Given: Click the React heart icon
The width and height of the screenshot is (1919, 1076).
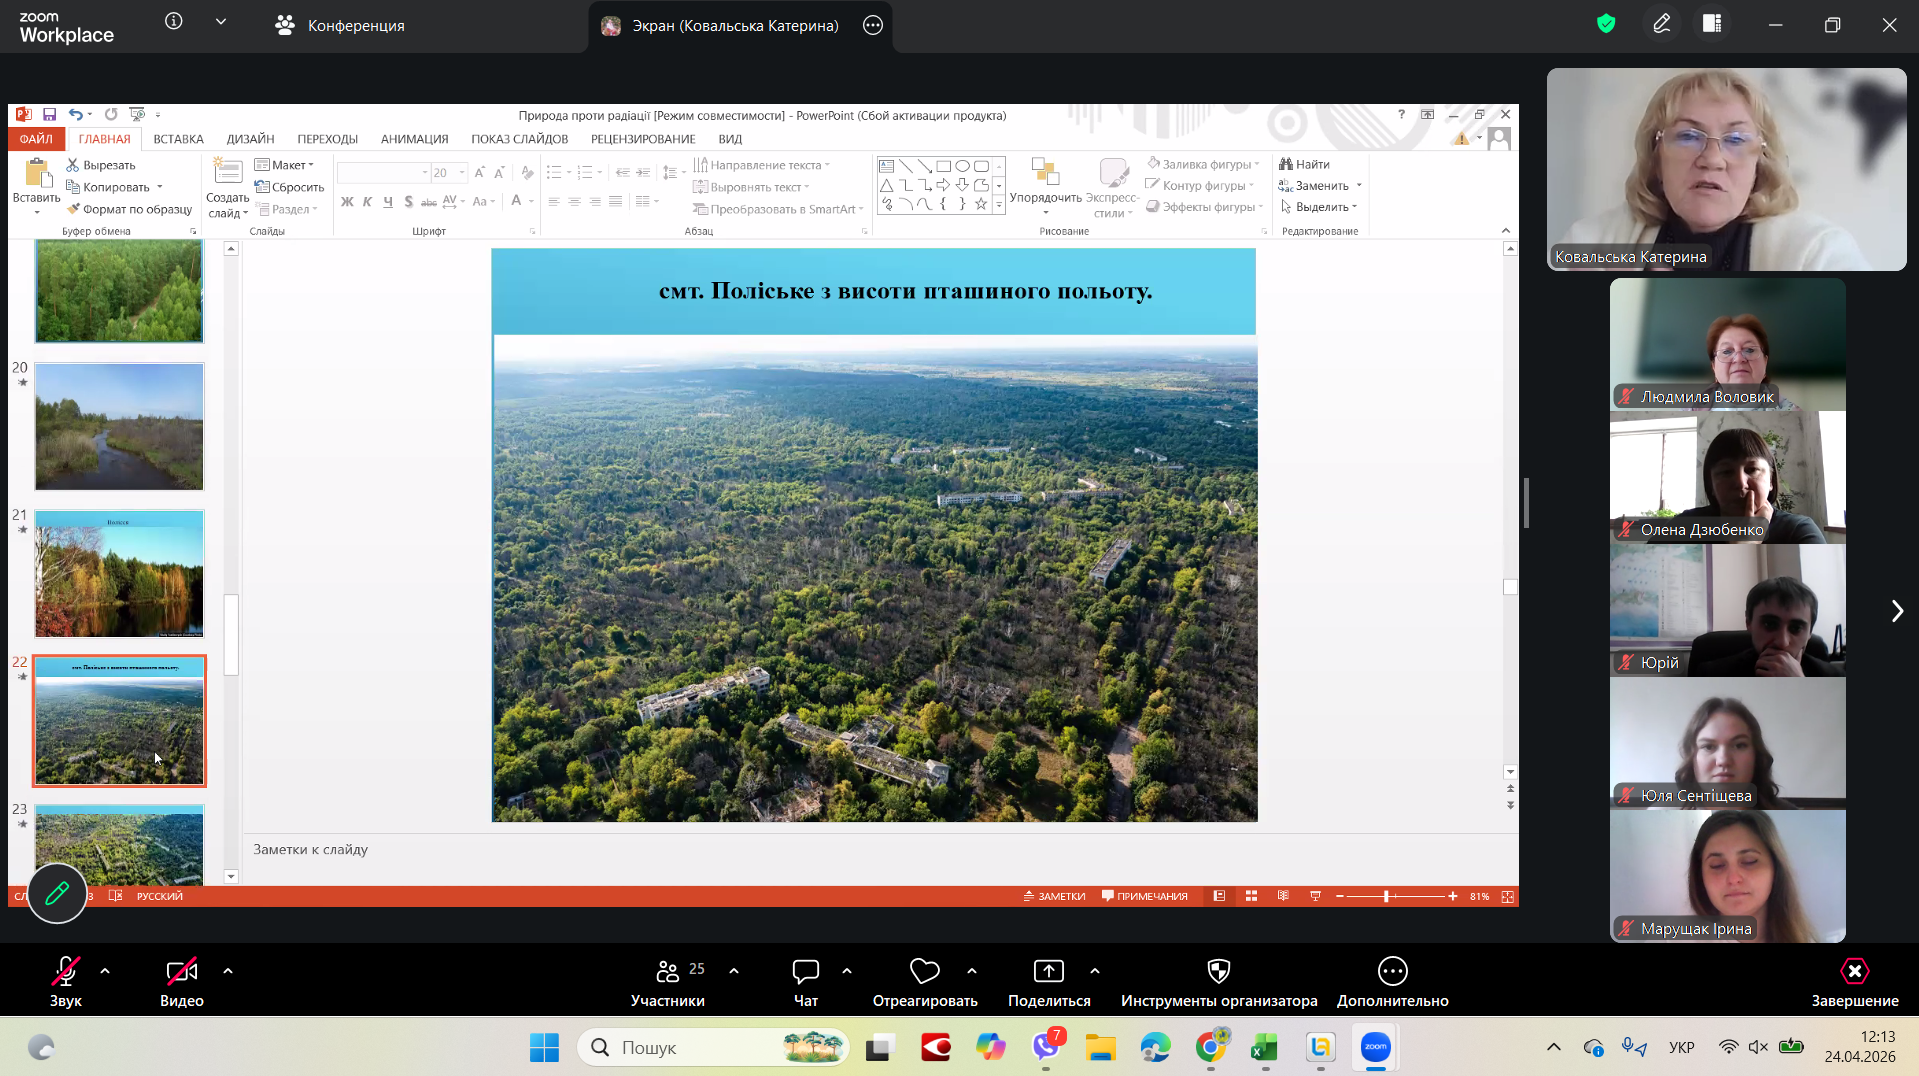Looking at the screenshot, I should [924, 972].
